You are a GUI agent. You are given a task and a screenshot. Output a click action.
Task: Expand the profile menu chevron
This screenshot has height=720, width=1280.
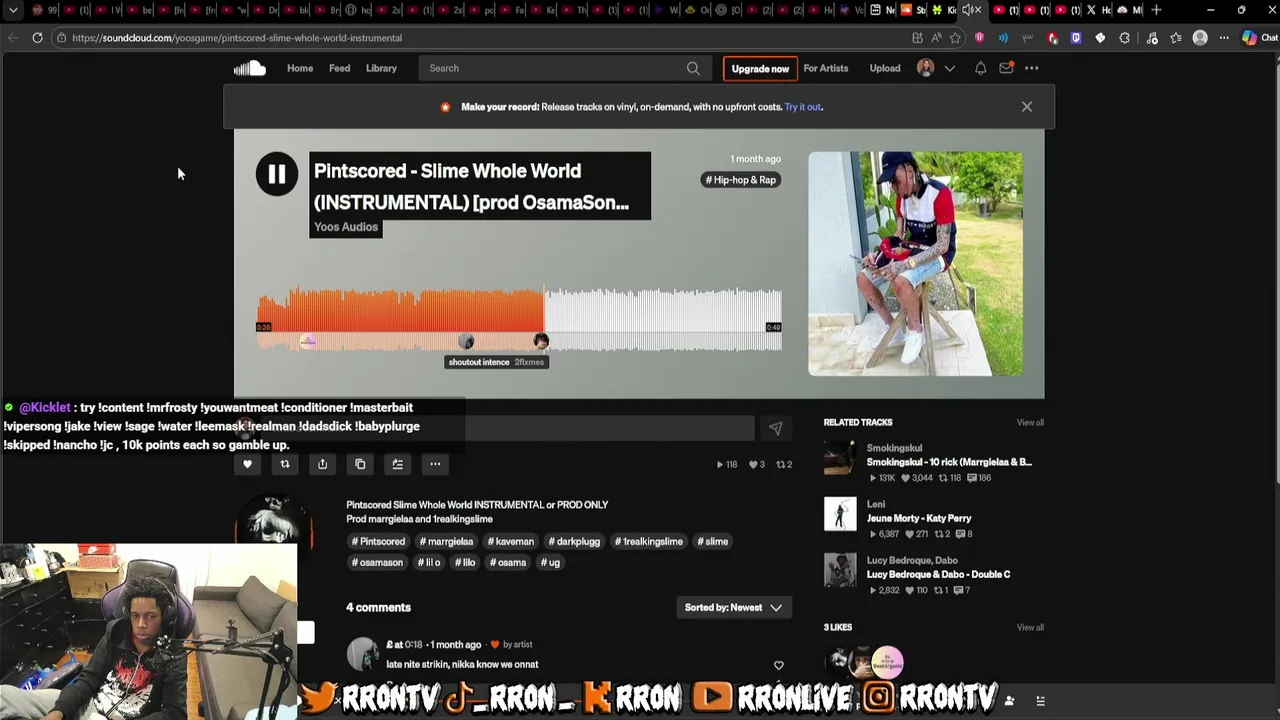949,68
